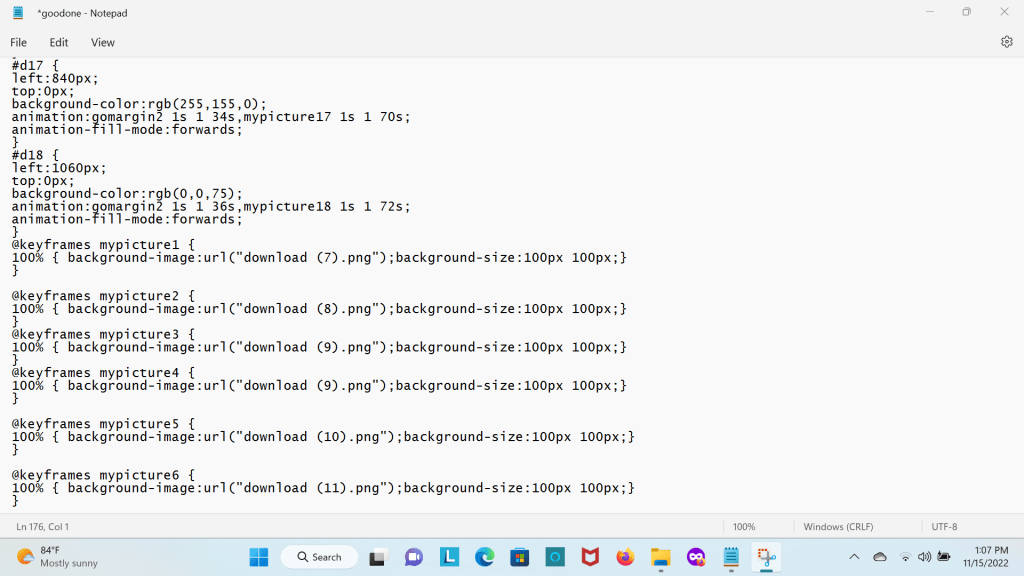Open File Explorer from taskbar

(660, 557)
